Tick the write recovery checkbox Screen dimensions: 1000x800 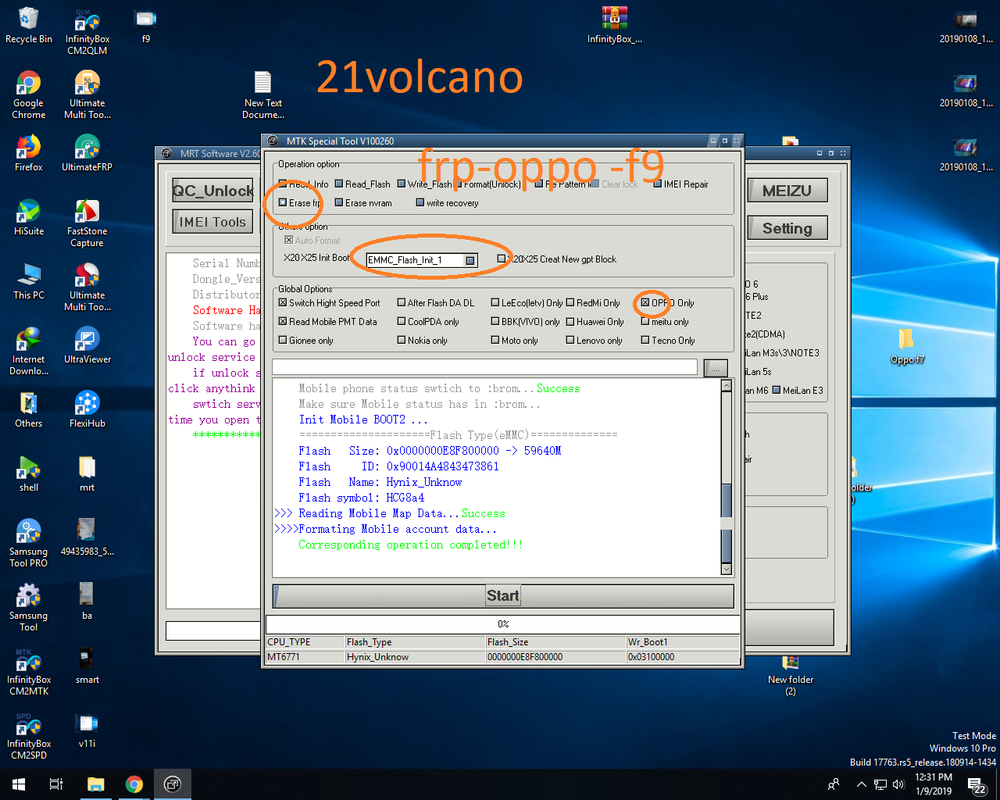(x=420, y=202)
